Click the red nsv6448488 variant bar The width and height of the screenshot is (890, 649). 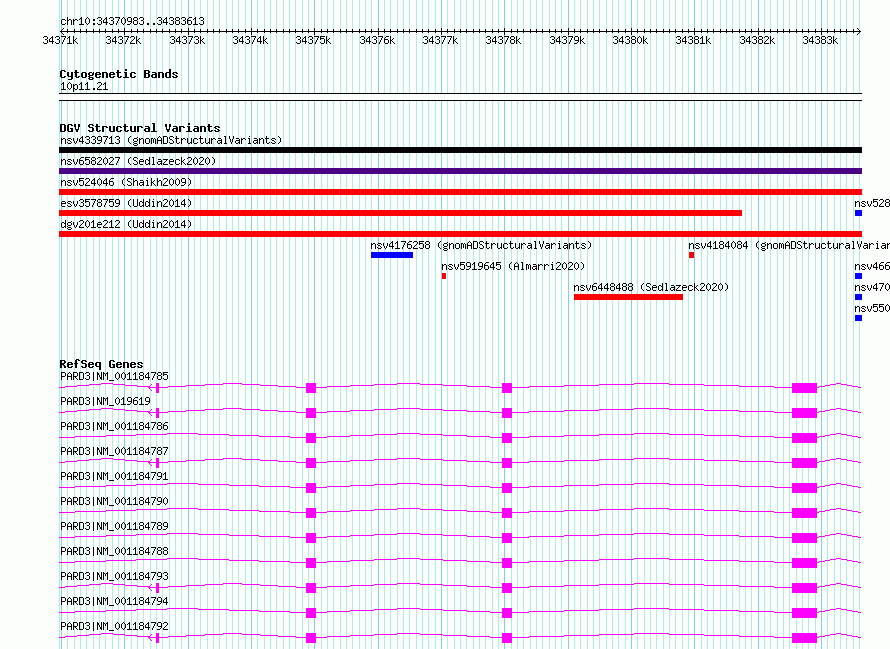pos(628,297)
